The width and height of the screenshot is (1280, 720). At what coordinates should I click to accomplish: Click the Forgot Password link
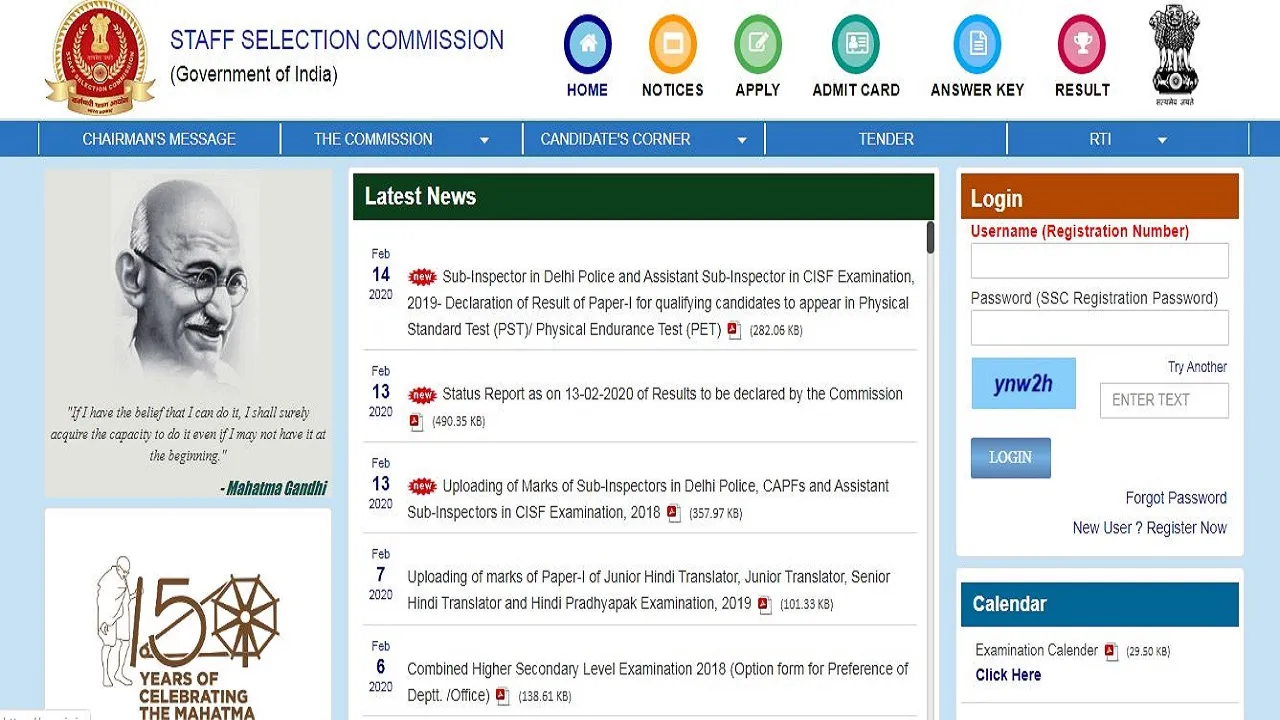(x=1176, y=498)
